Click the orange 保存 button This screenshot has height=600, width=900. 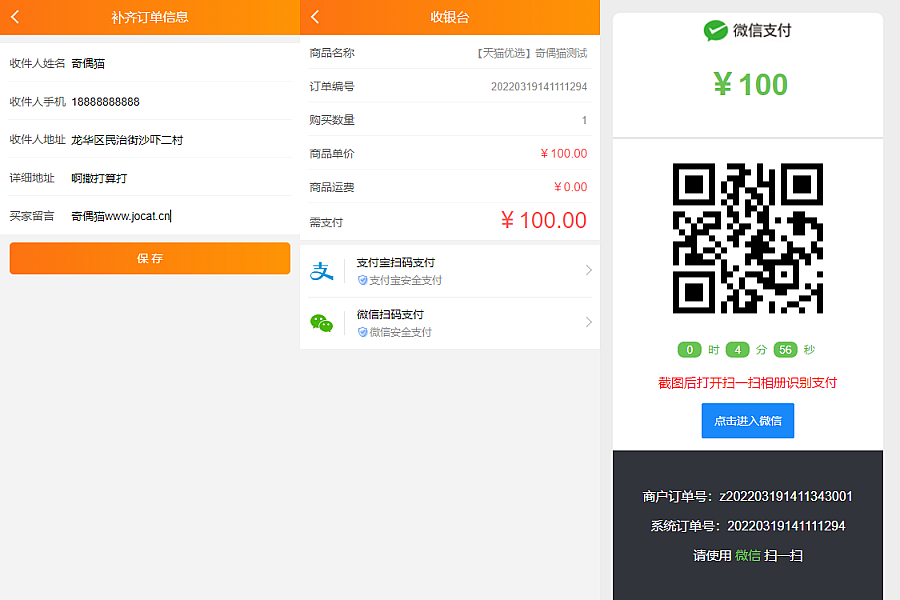(x=150, y=258)
